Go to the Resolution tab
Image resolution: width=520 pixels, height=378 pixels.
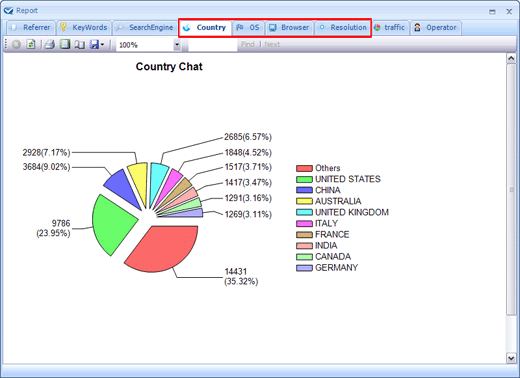[x=342, y=28]
